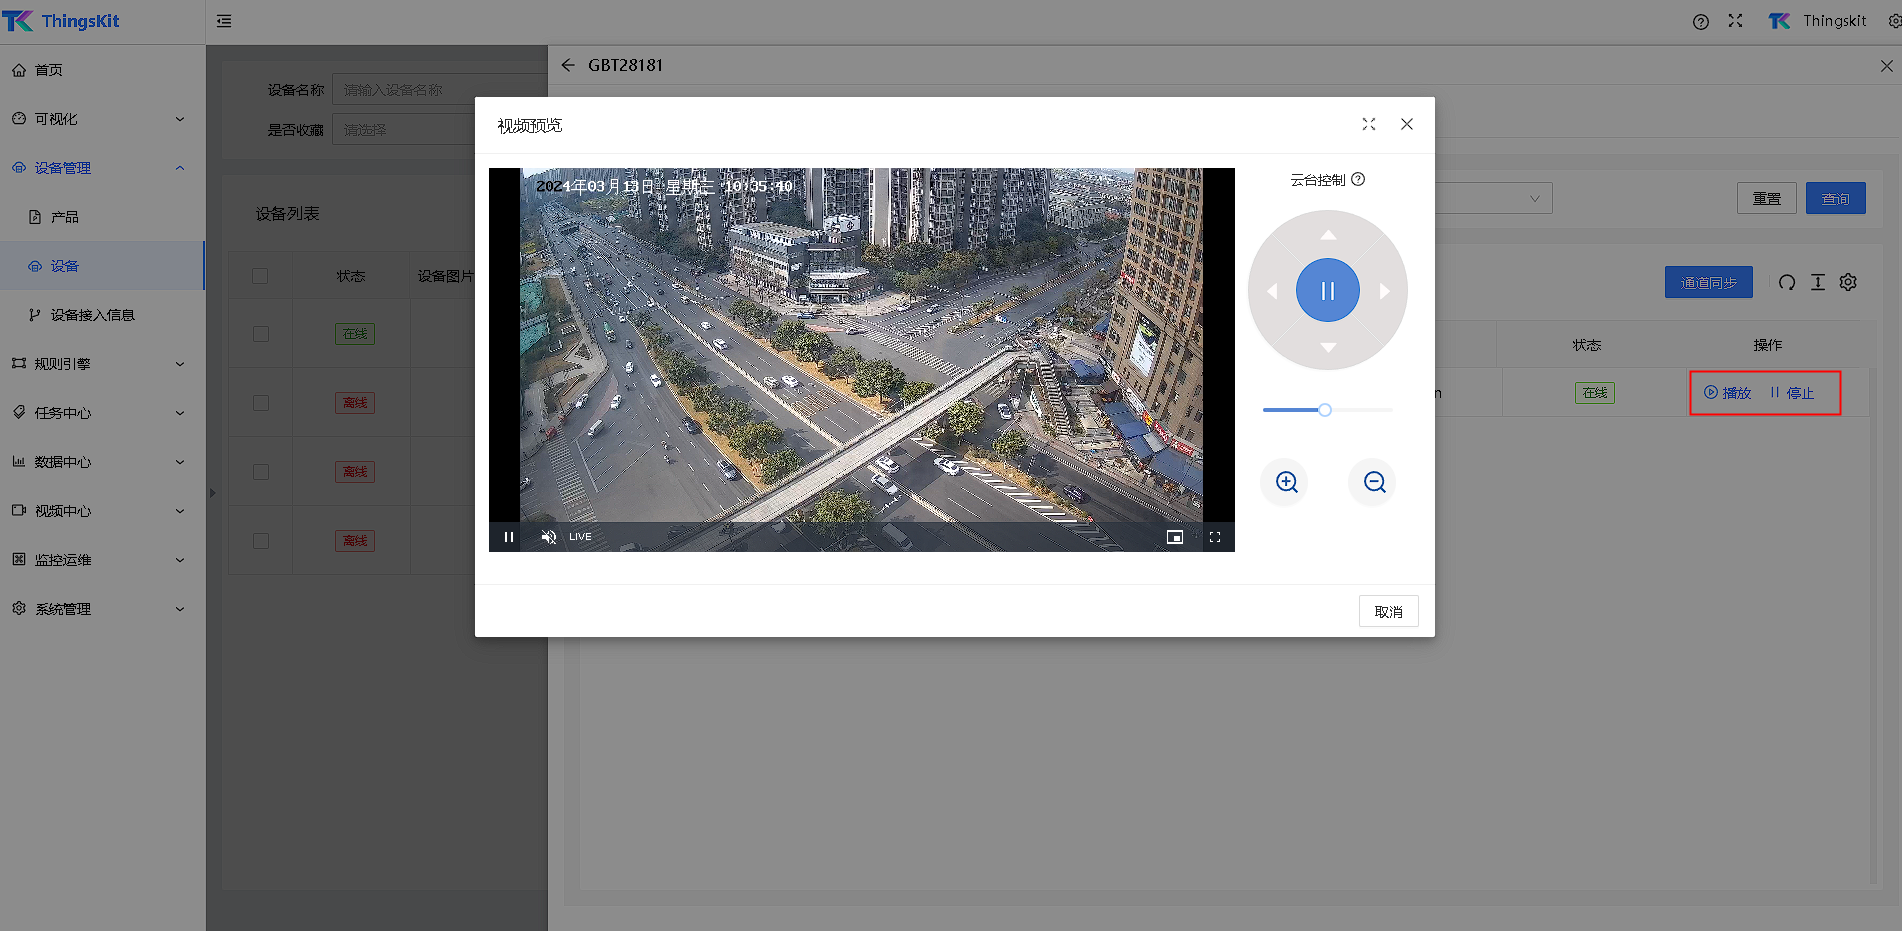Click the PTZ zoom out magnifier icon

point(1374,482)
